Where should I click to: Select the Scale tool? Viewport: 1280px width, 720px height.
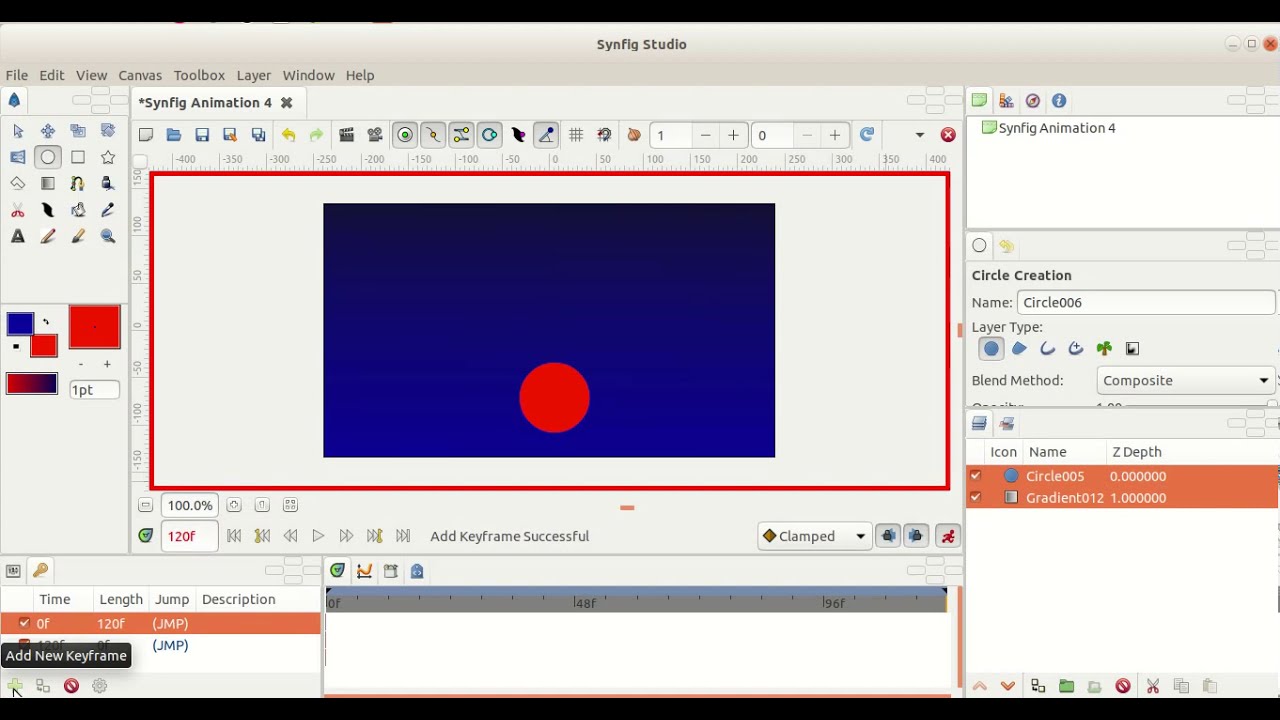coord(78,131)
